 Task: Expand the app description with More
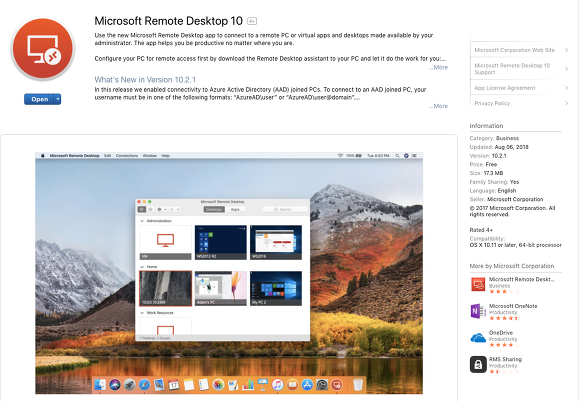click(x=438, y=67)
